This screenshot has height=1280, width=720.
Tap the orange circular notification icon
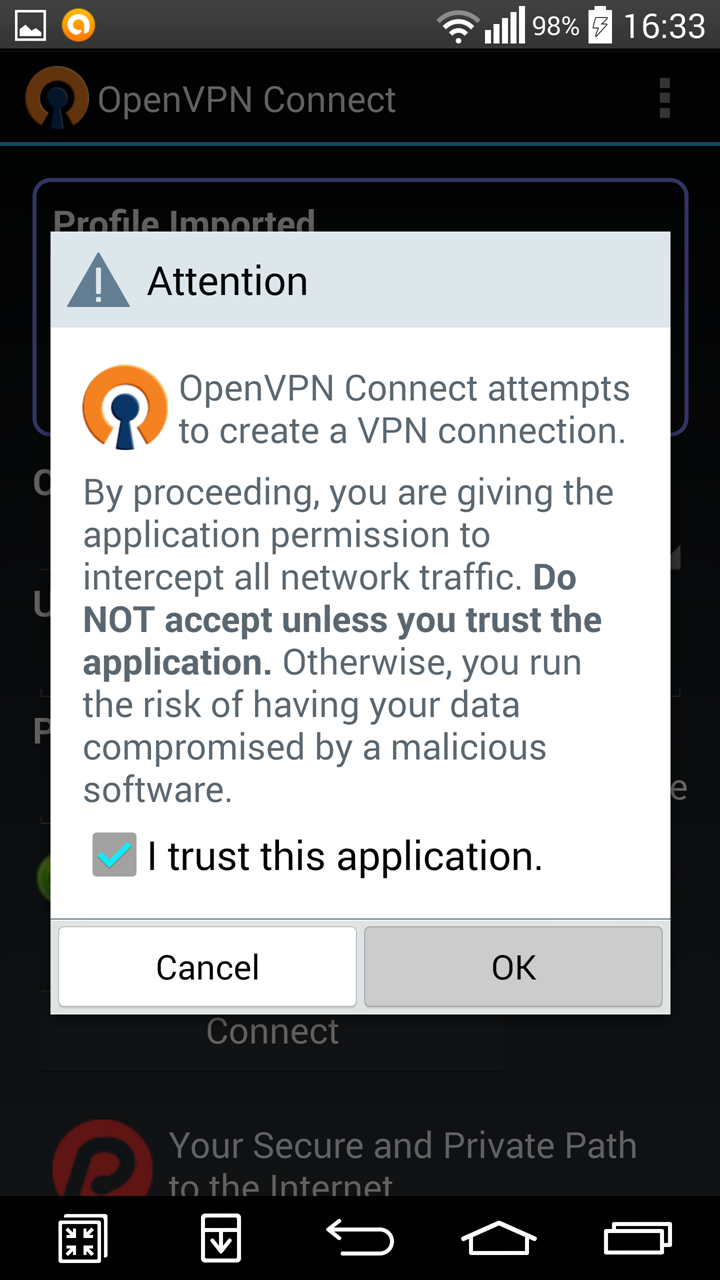pos(78,25)
